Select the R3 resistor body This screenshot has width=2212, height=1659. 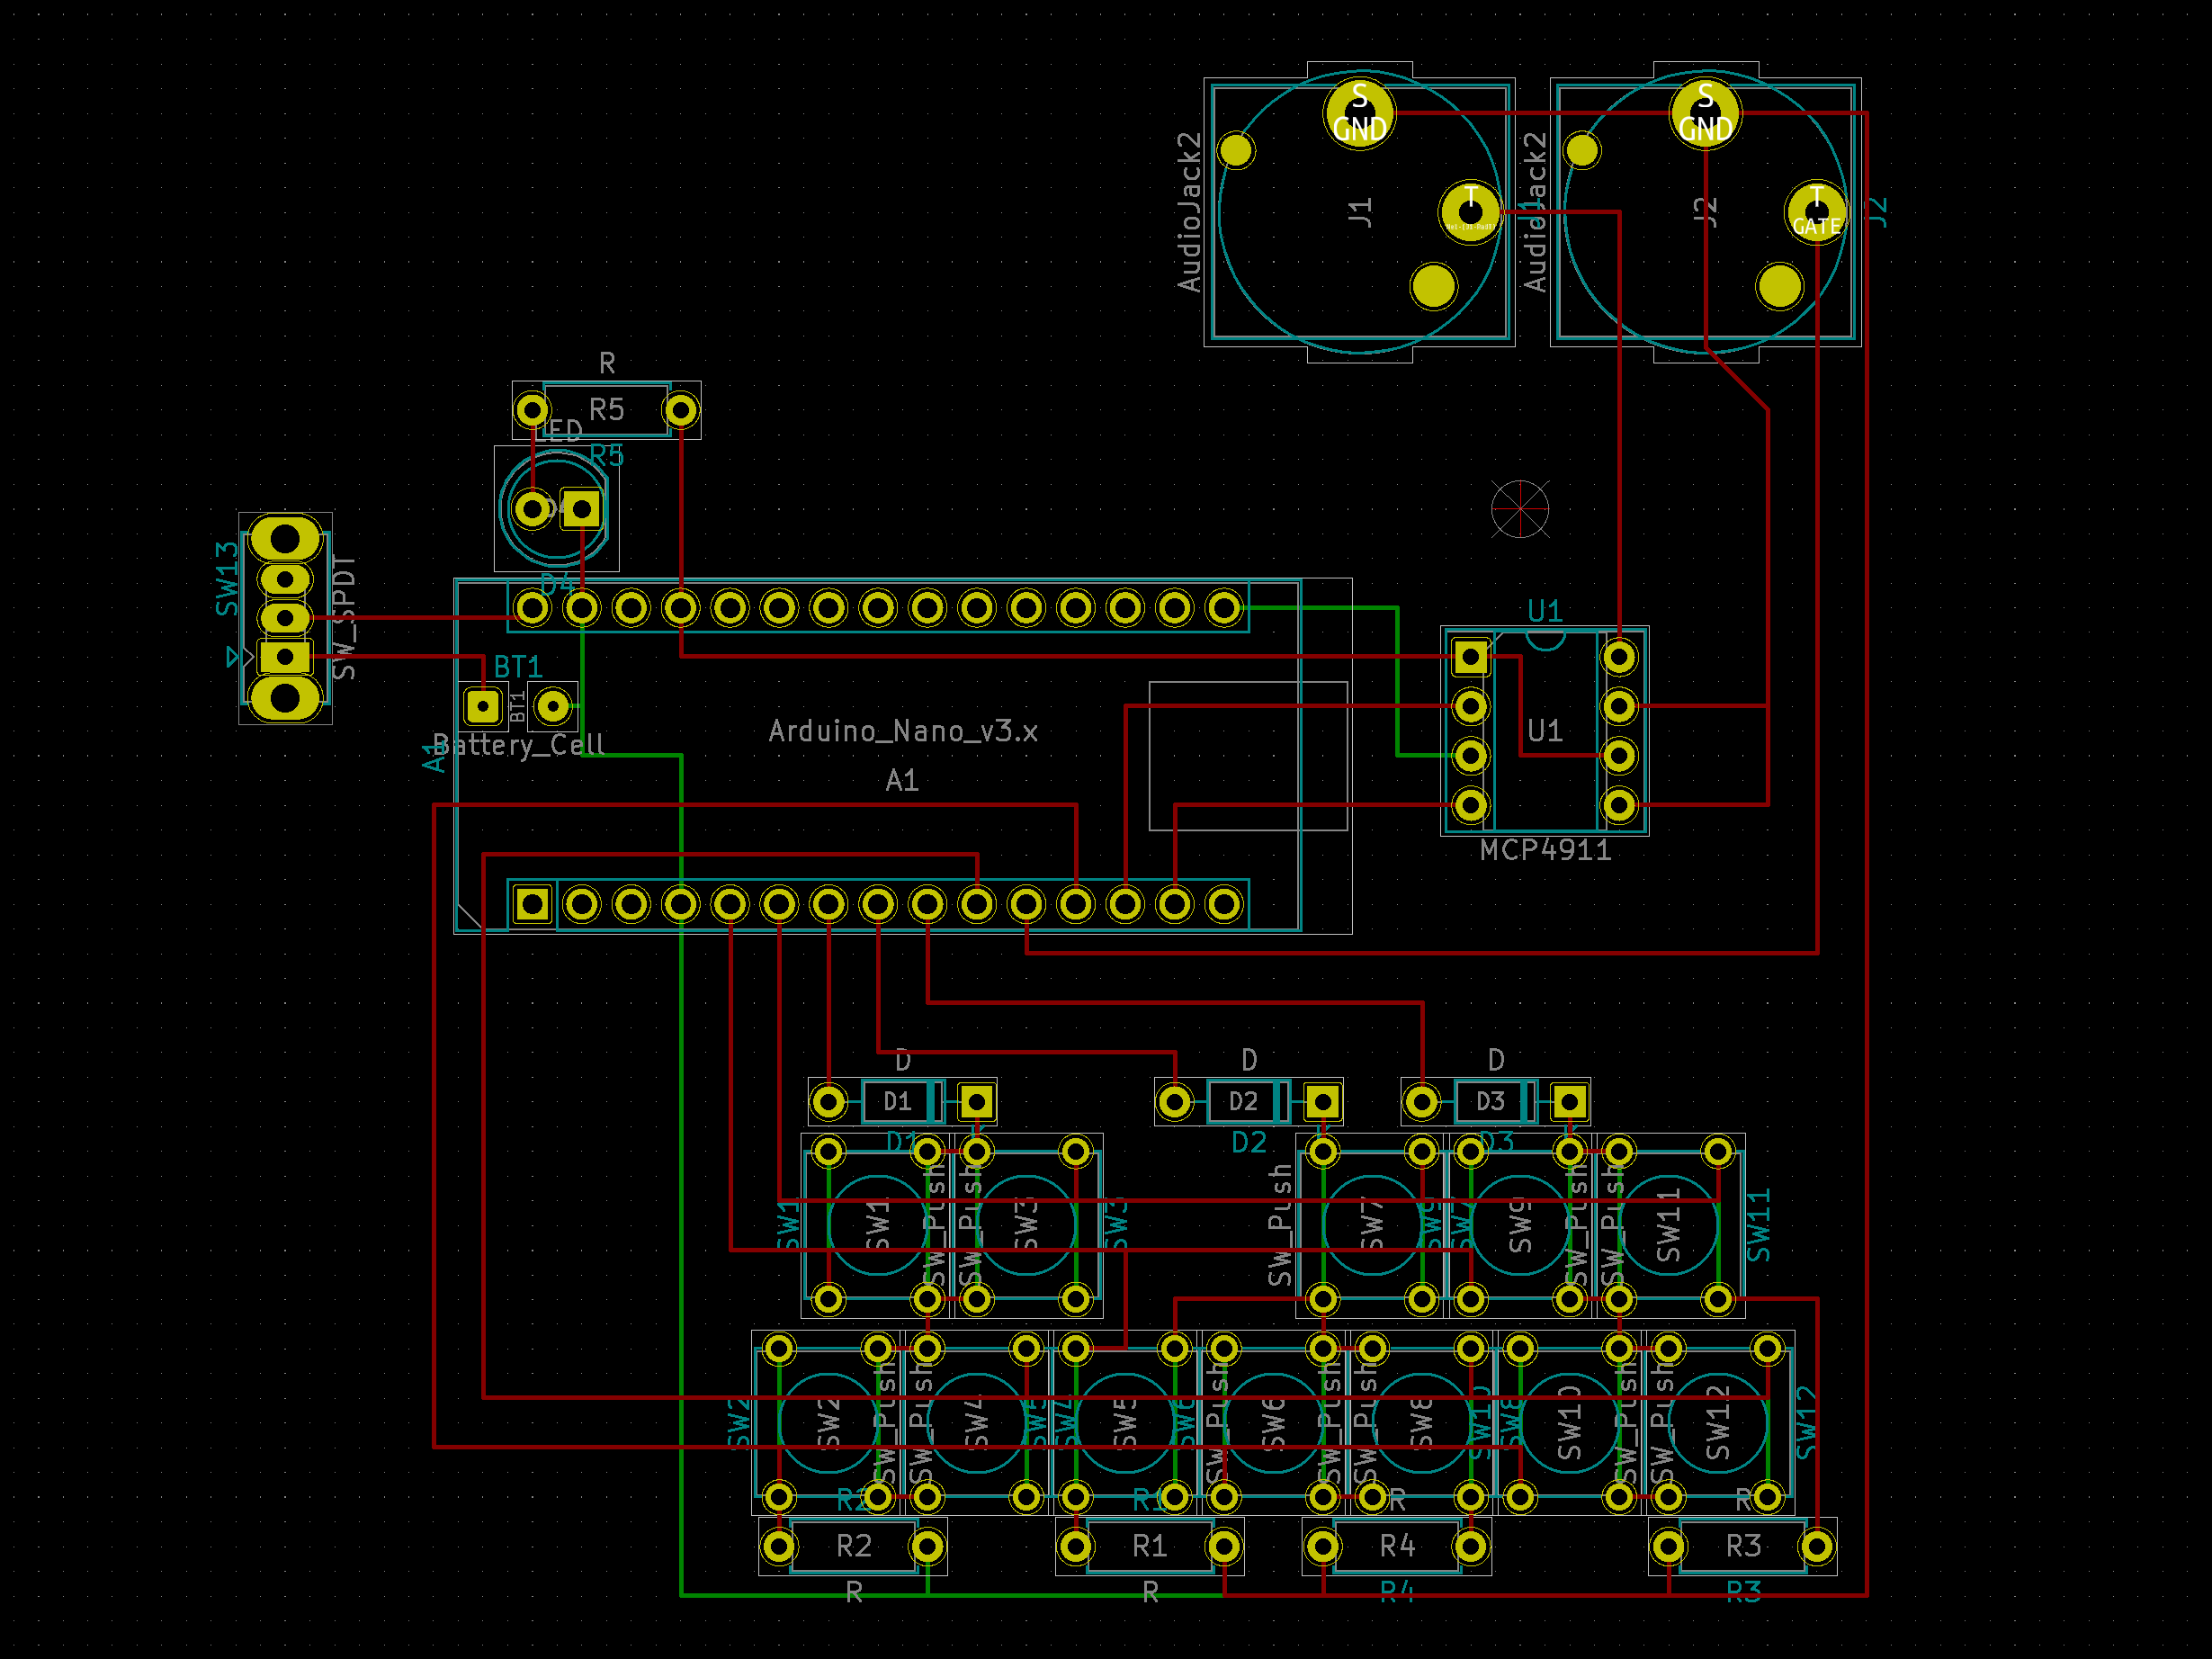tap(1742, 1546)
